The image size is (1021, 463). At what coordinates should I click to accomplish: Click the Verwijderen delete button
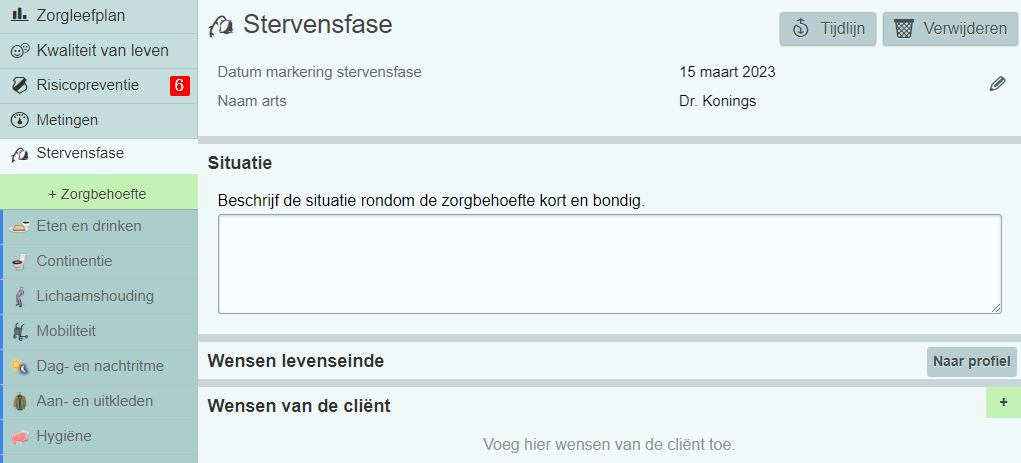click(949, 28)
